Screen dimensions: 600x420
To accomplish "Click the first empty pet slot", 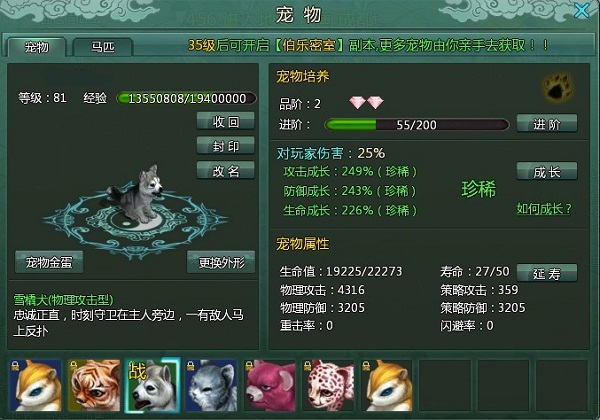I will (445, 385).
